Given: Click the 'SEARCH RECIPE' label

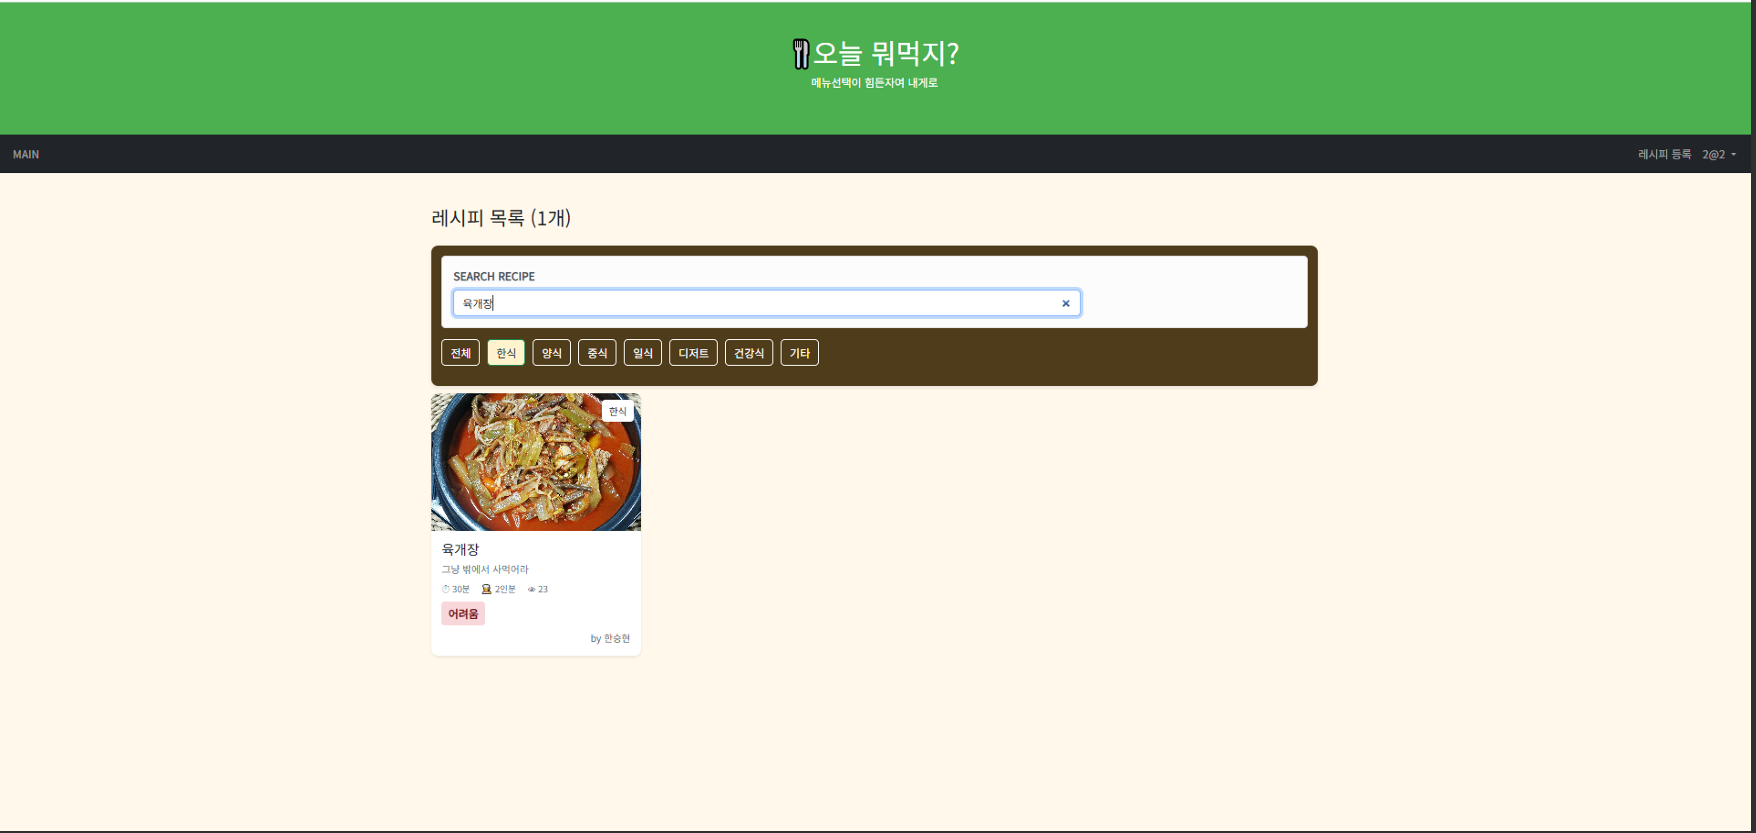Looking at the screenshot, I should [x=494, y=276].
